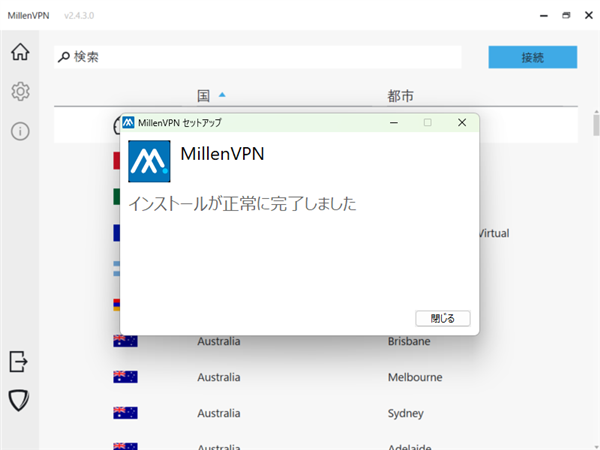
Task: Select the Australia text in the Brisbane row
Action: tap(219, 341)
